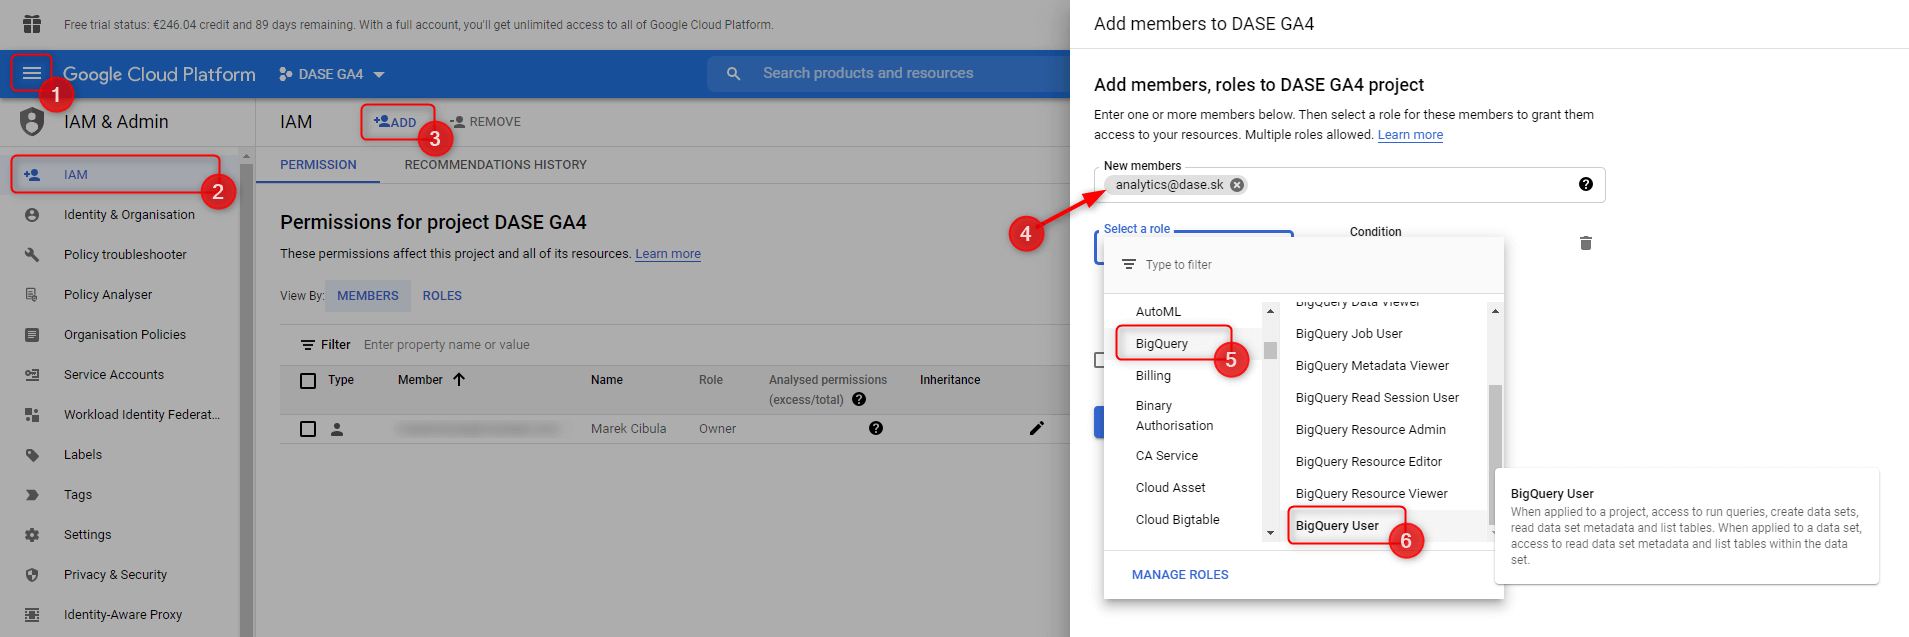The width and height of the screenshot is (1909, 637).
Task: Switch to the PERMISSION tab
Action: click(x=318, y=165)
